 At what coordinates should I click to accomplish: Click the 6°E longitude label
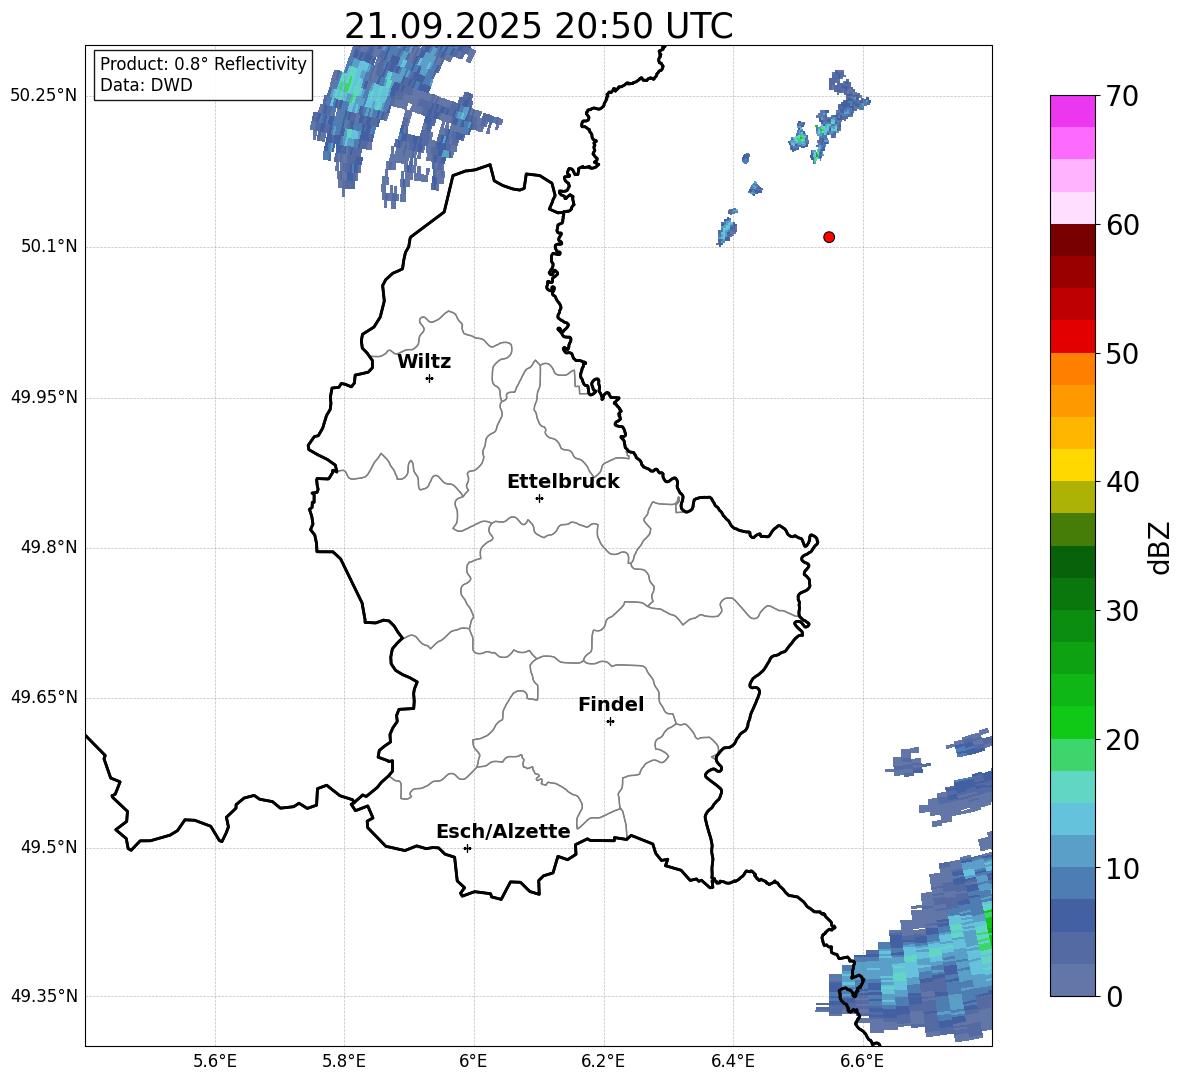(473, 1061)
